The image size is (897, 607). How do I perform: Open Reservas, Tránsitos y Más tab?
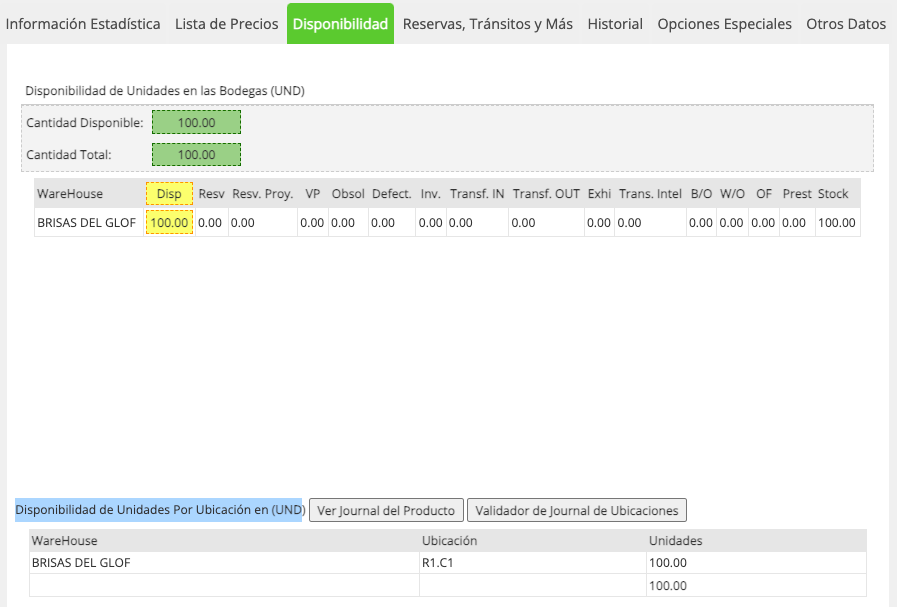(487, 24)
